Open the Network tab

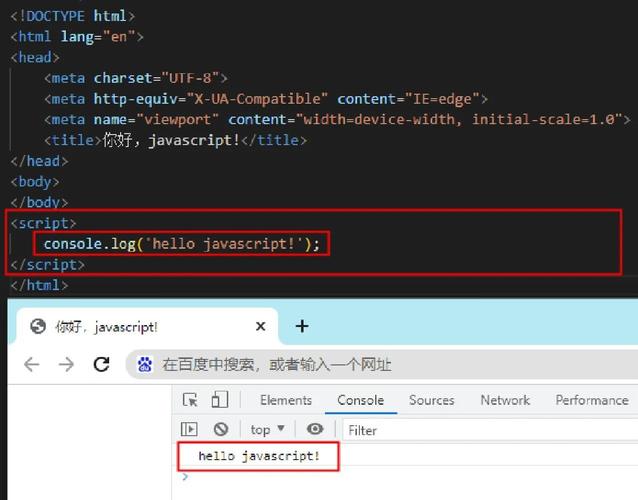[x=505, y=400]
